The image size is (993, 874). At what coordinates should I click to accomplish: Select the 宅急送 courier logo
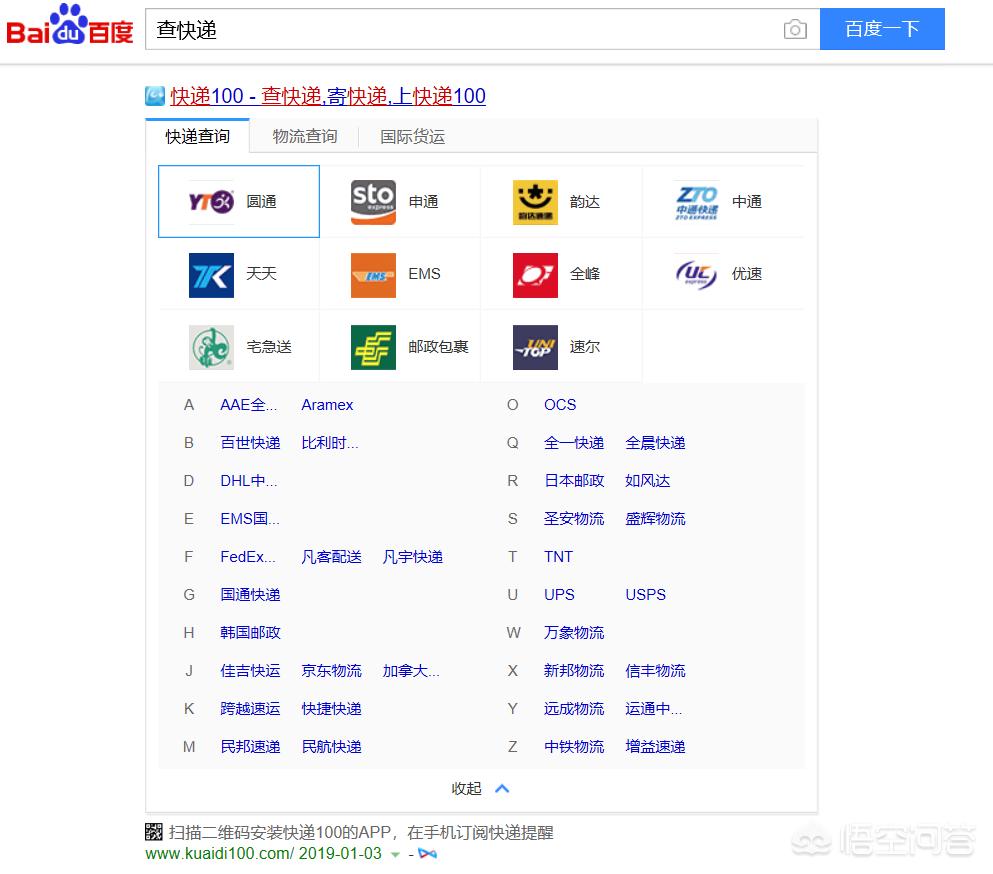tap(212, 347)
